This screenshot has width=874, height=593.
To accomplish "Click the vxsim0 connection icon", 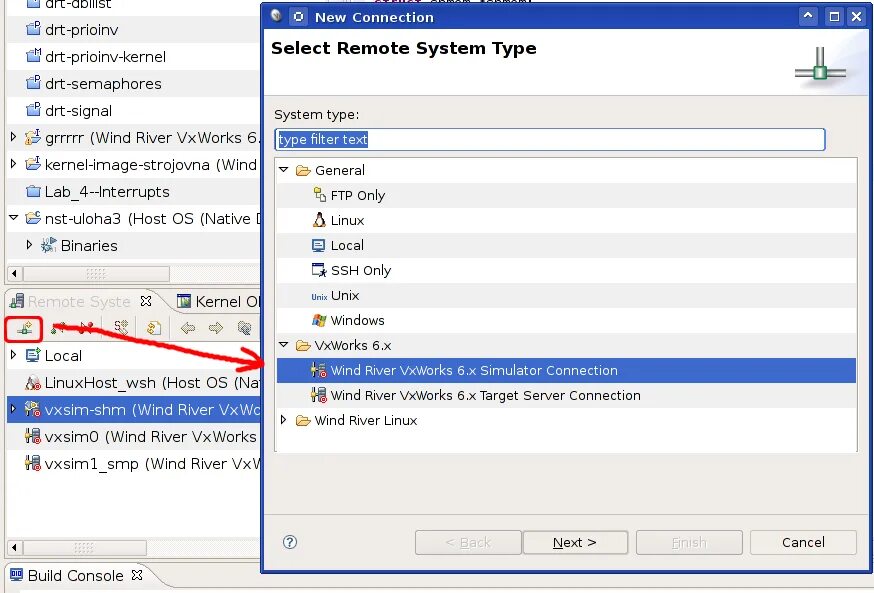I will click(33, 436).
